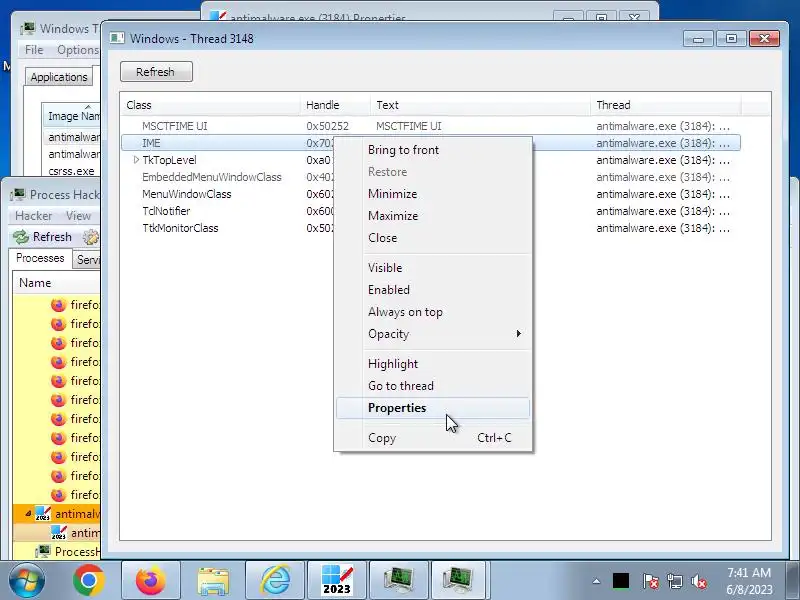This screenshot has width=800, height=600.
Task: Choose Bring to front from context menu
Action: tap(433, 150)
